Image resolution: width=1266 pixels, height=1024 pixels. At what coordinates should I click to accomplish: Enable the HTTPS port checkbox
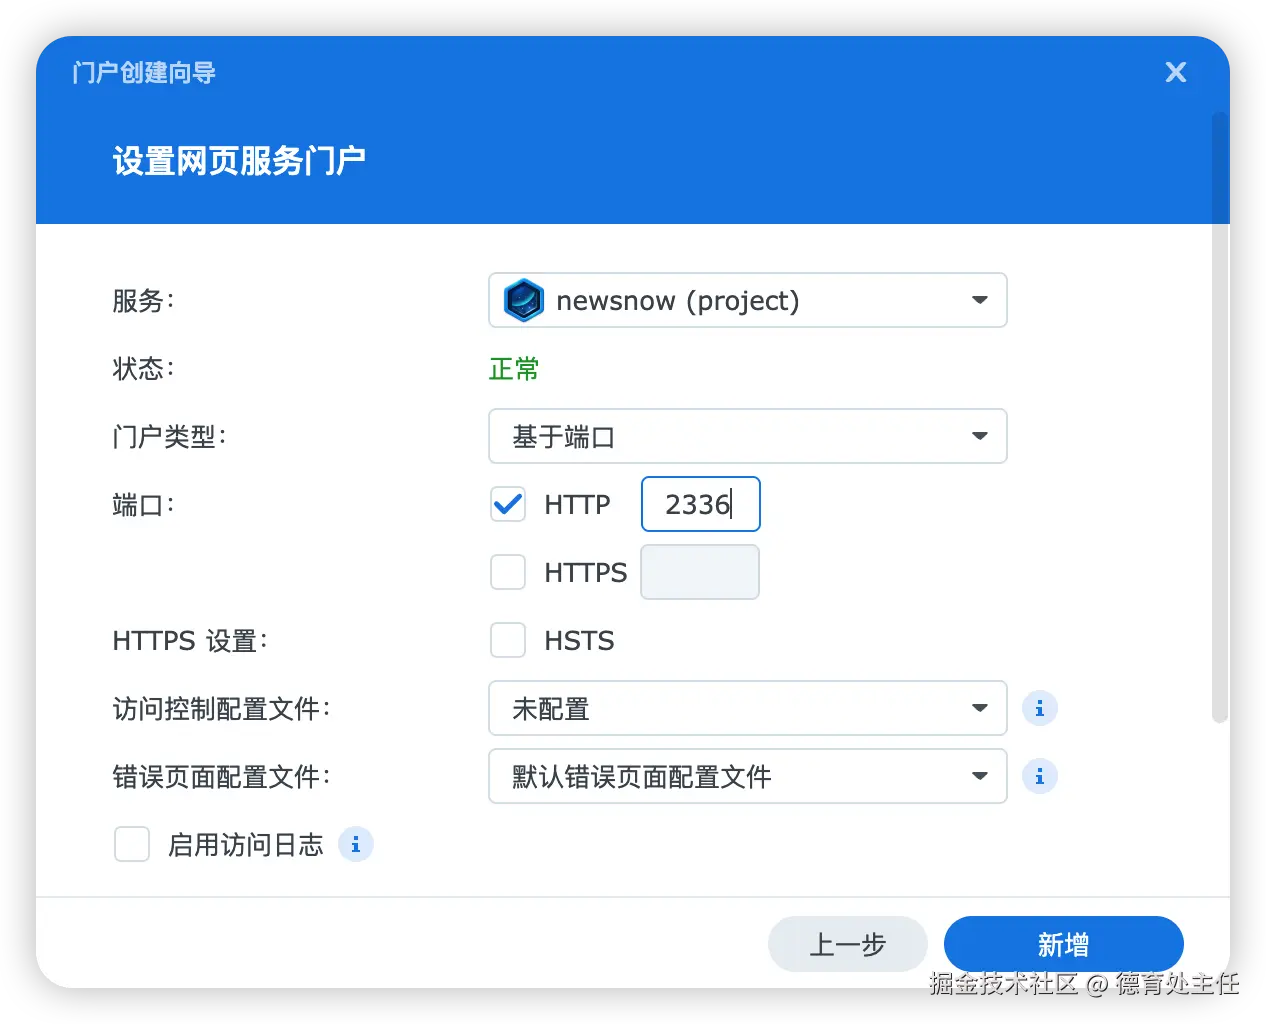coord(508,572)
